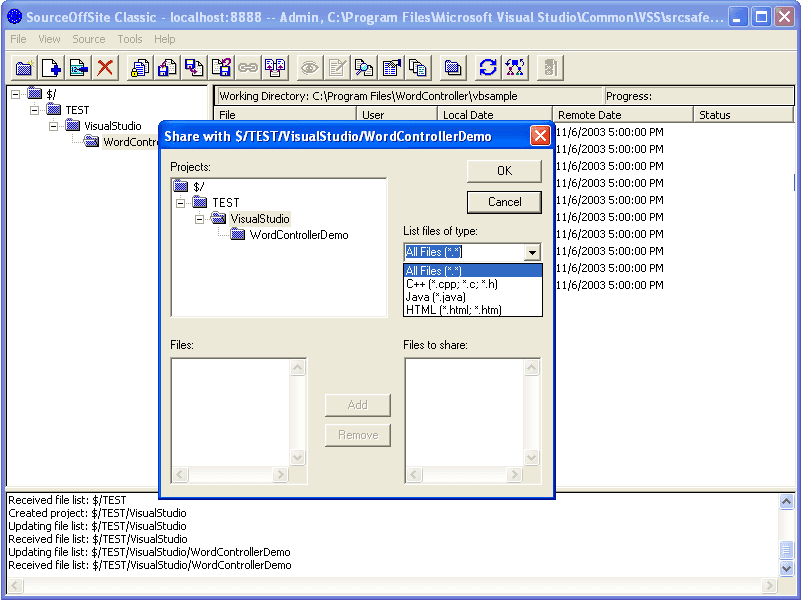Click the Set Working Folder toolbar icon
The height and width of the screenshot is (600, 805).
(x=453, y=68)
